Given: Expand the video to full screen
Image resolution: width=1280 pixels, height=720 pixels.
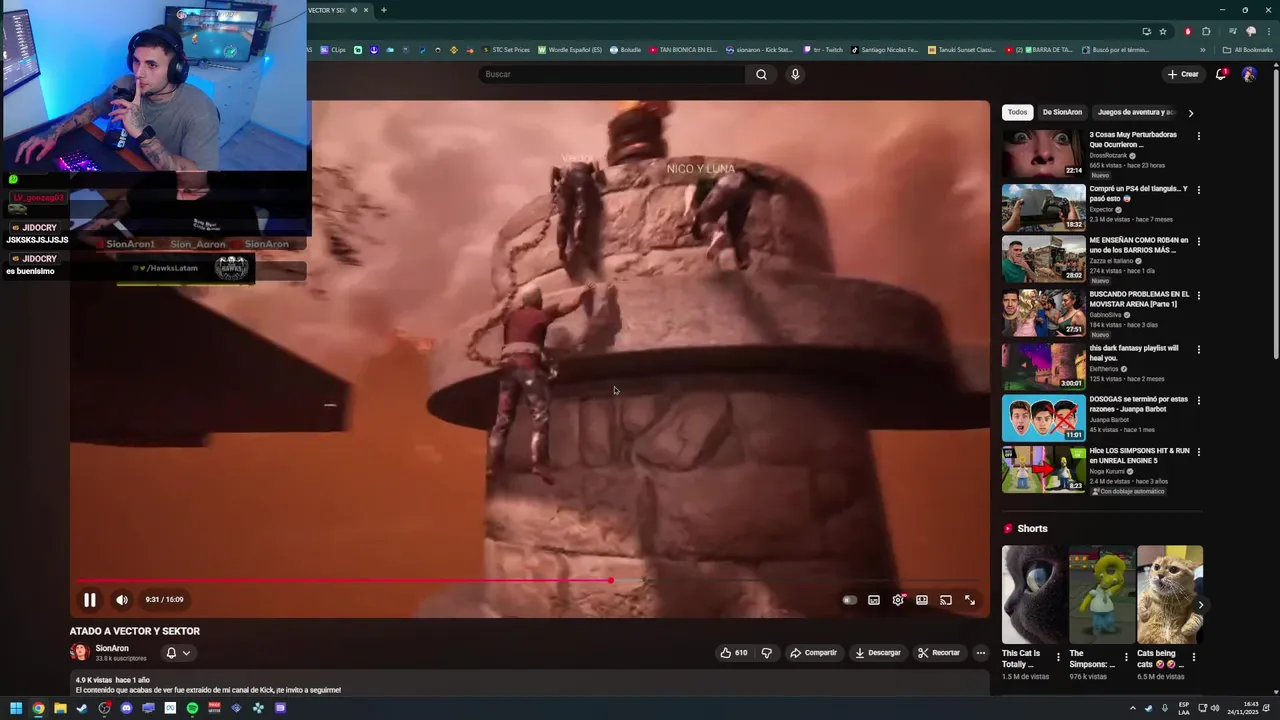Looking at the screenshot, I should [970, 600].
